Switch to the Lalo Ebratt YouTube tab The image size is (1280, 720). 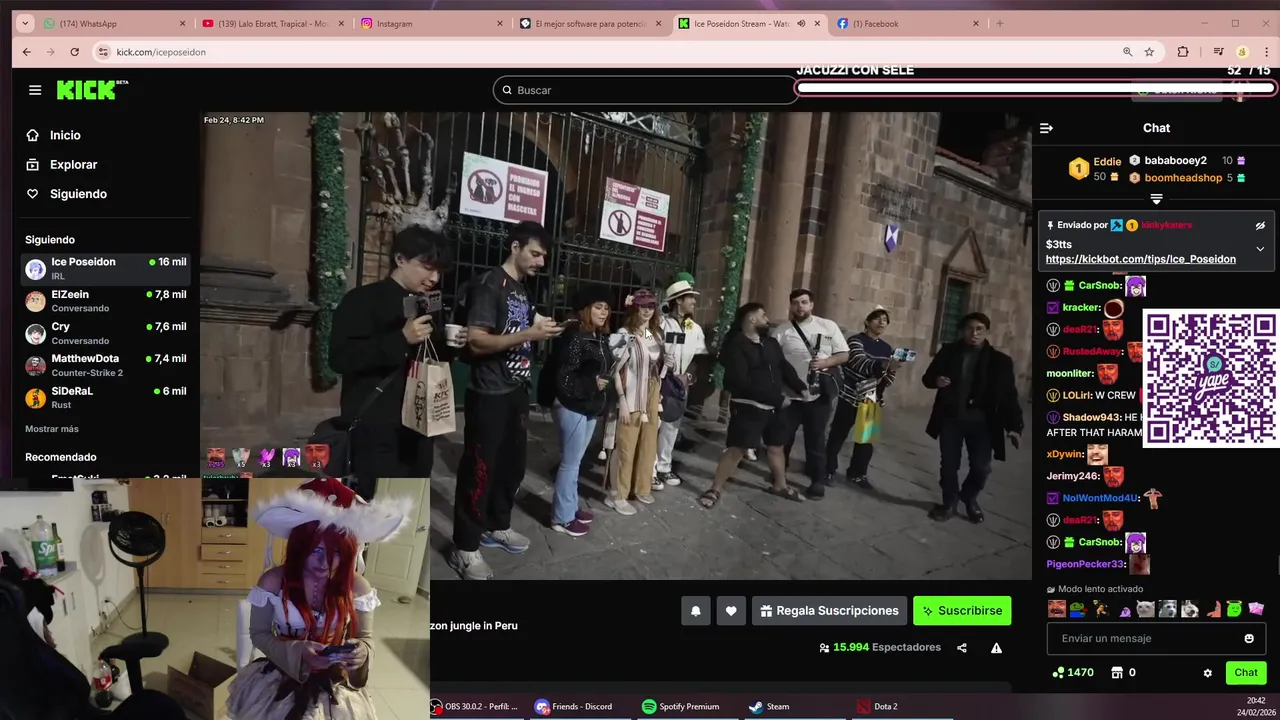coord(272,23)
